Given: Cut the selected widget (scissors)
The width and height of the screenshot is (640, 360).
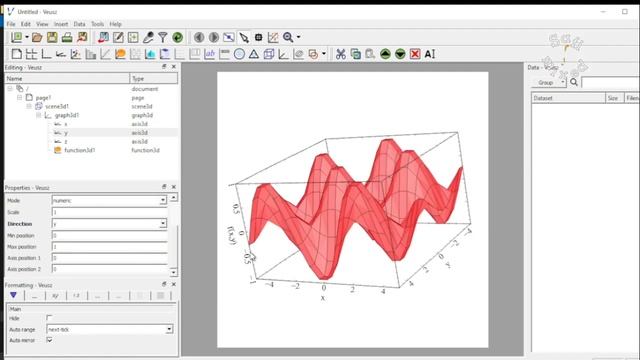Looking at the screenshot, I should pos(341,54).
